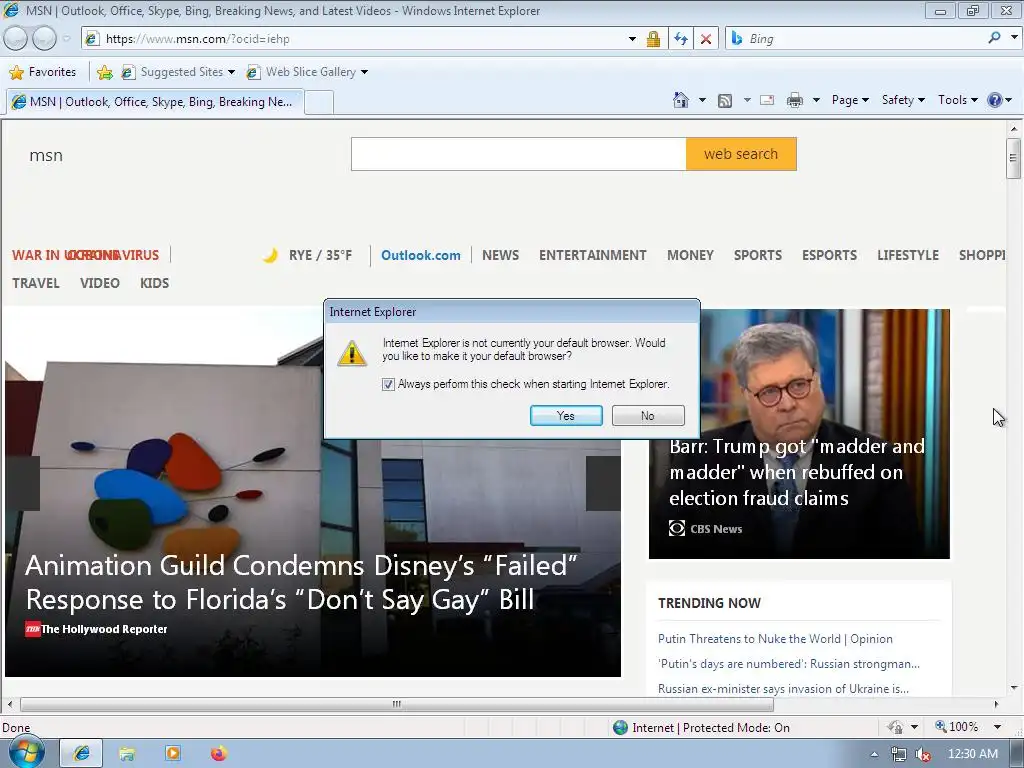
Task: Expand the feeds dropdown arrow
Action: (x=746, y=100)
